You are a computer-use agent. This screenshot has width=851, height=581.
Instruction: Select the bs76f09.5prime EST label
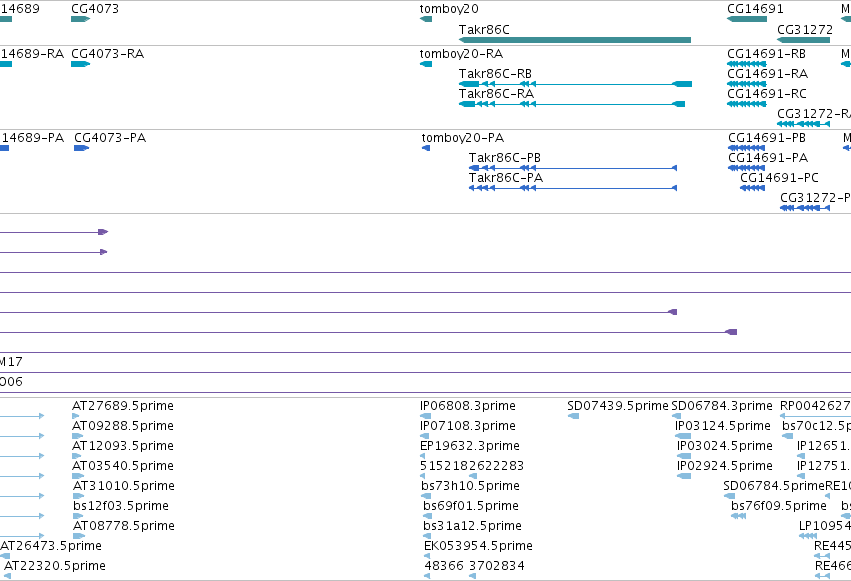779,507
